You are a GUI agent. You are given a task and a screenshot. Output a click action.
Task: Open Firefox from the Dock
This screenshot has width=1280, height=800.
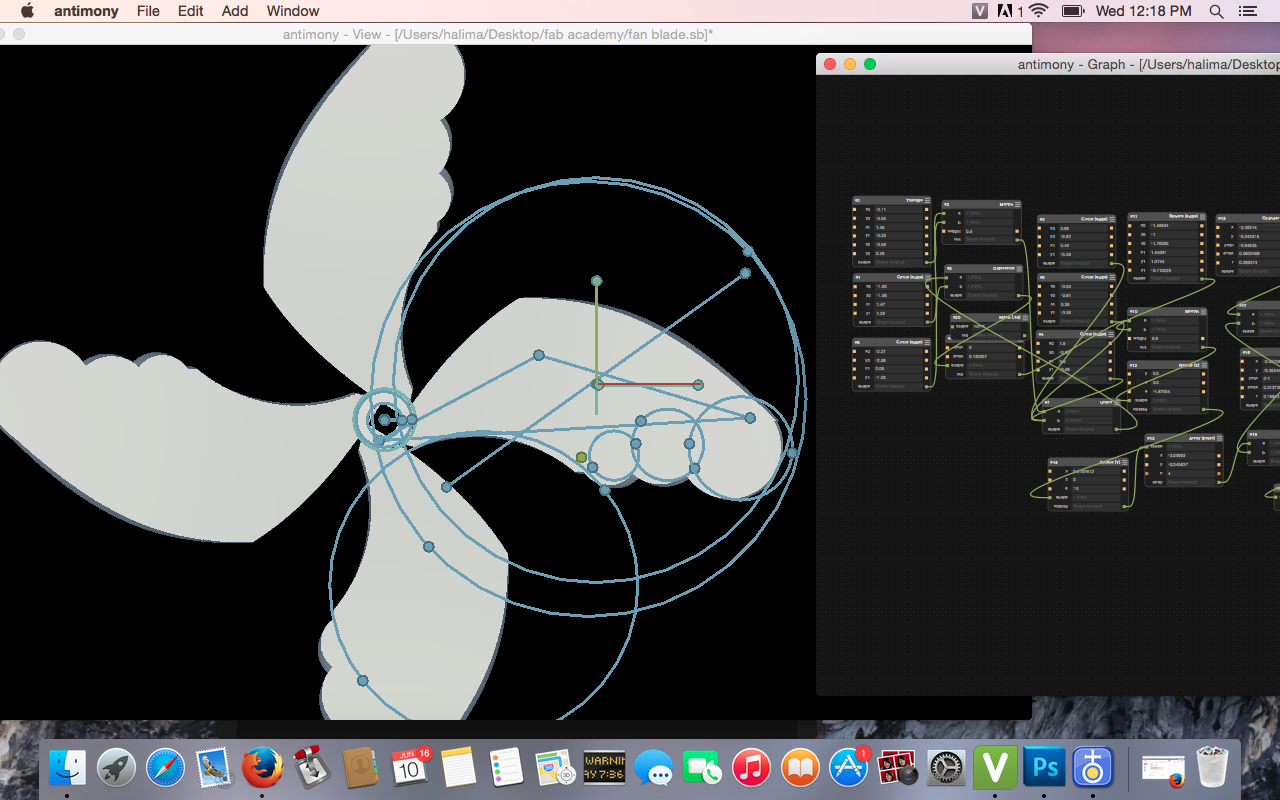click(x=262, y=768)
